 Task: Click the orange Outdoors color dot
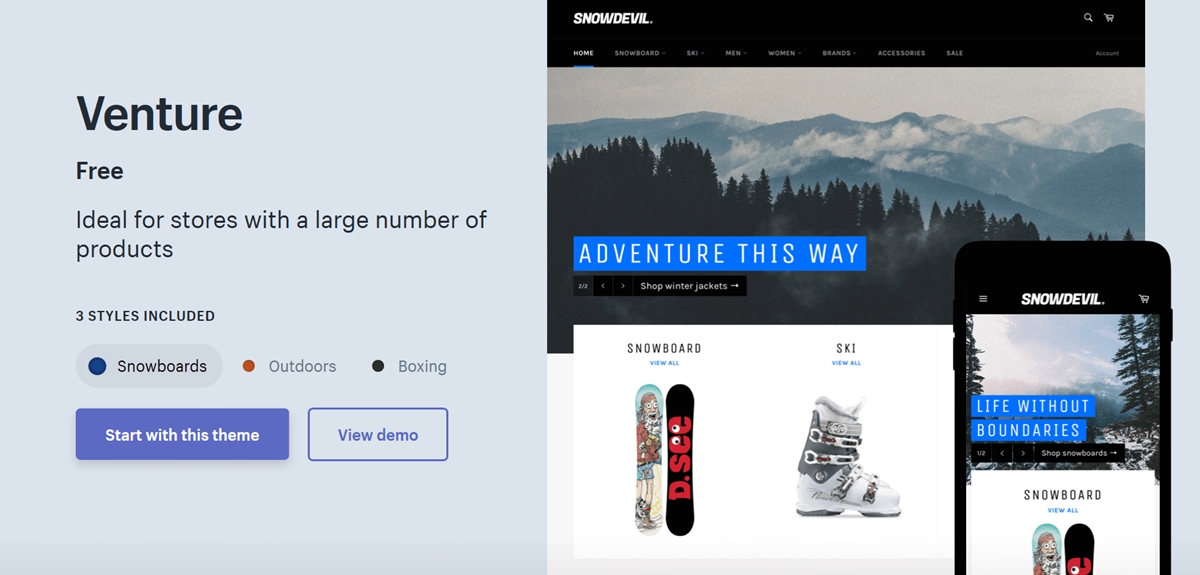pyautogui.click(x=249, y=366)
